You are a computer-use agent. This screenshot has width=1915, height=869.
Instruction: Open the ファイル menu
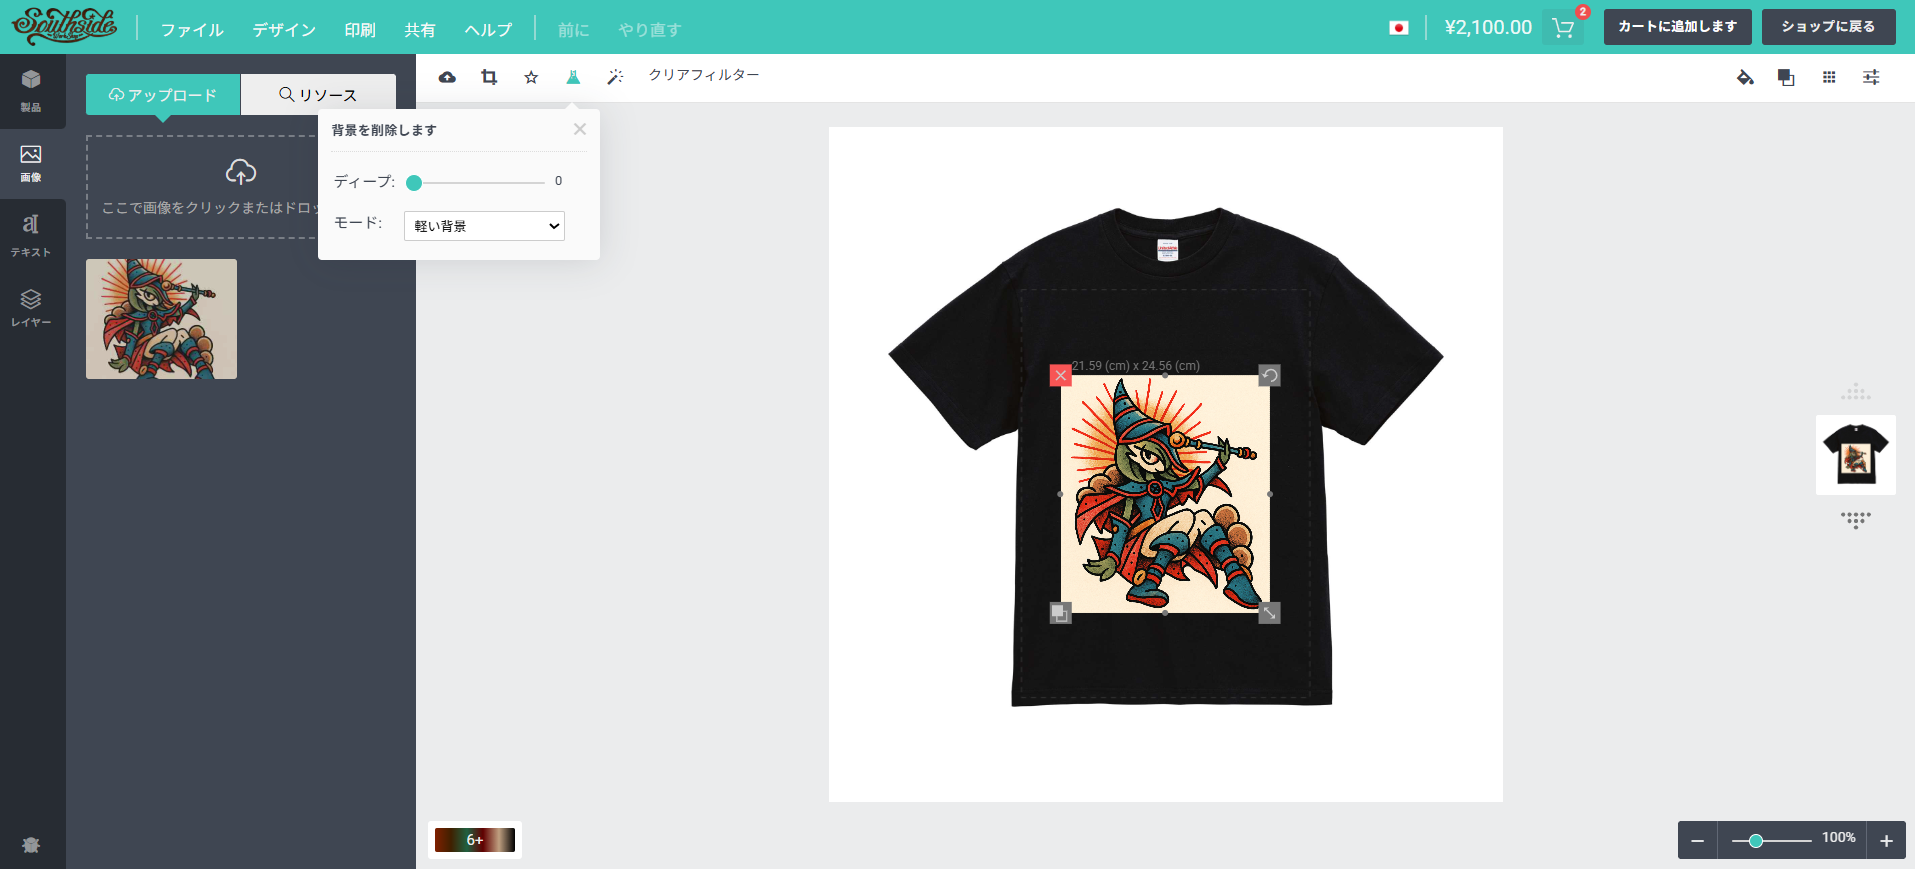click(192, 30)
